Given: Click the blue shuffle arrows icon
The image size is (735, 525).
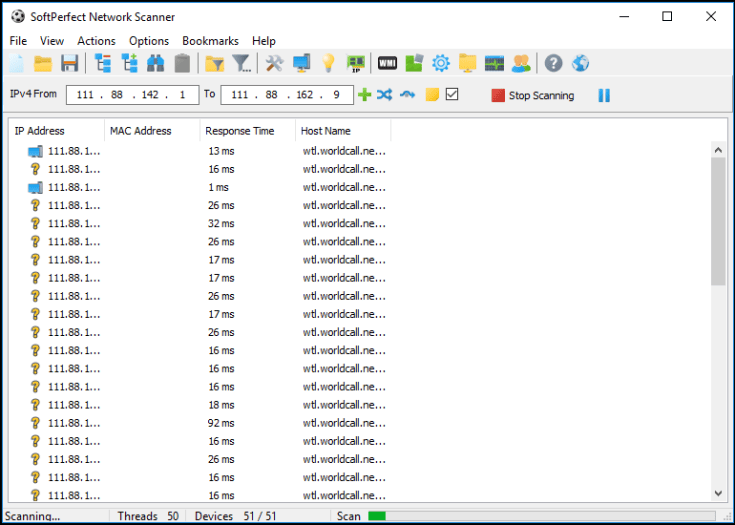Looking at the screenshot, I should tap(385, 95).
